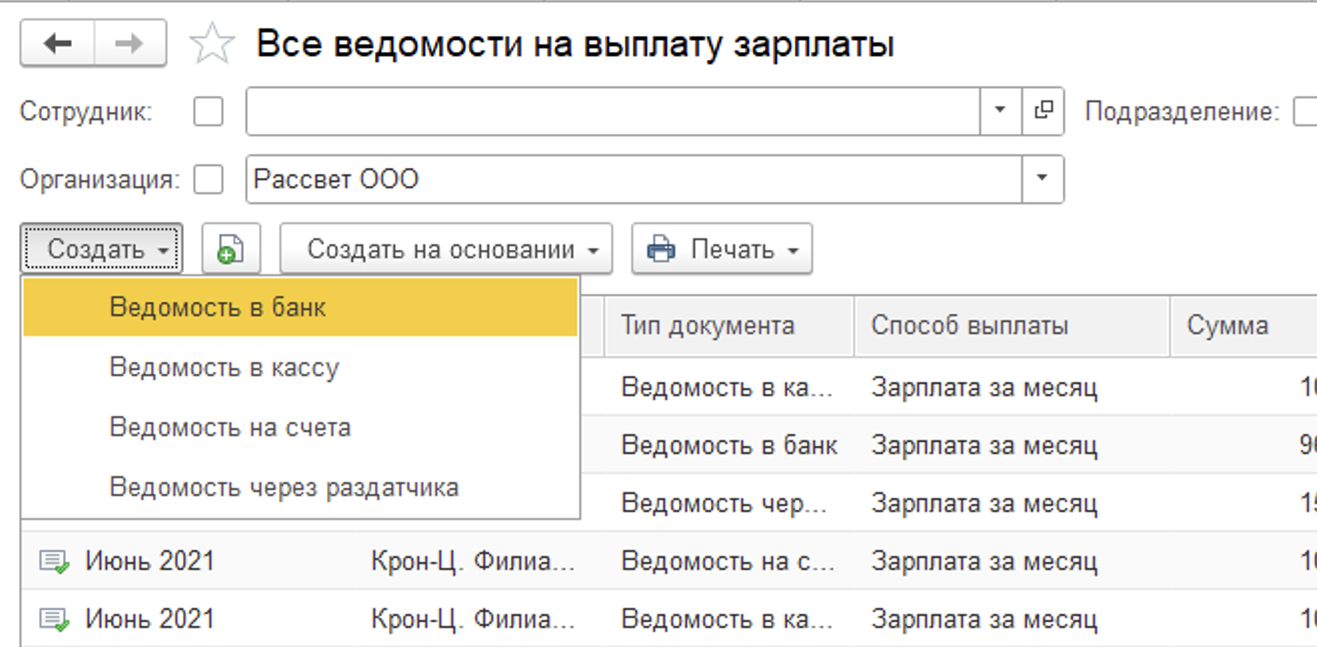Toggle the Подразделение filter checkbox
This screenshot has width=1317, height=647.
point(1305,111)
